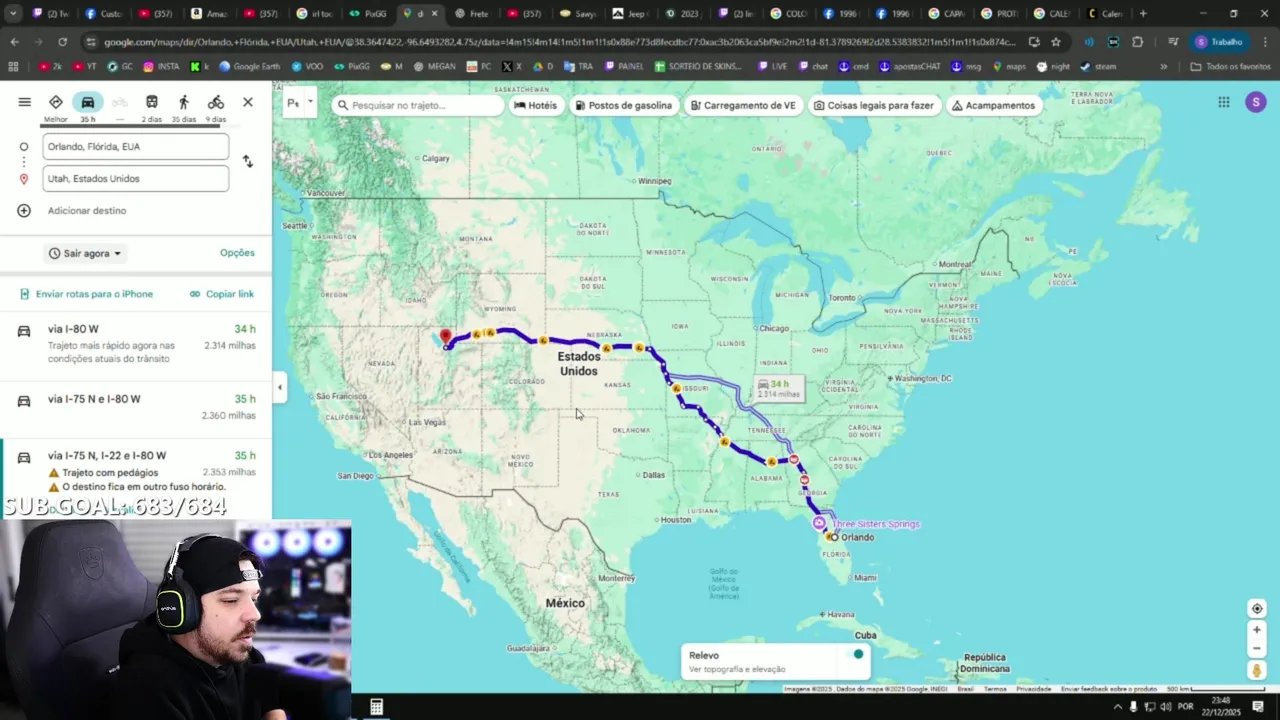Click the plus icon to add destination
The height and width of the screenshot is (720, 1280).
pyautogui.click(x=24, y=211)
